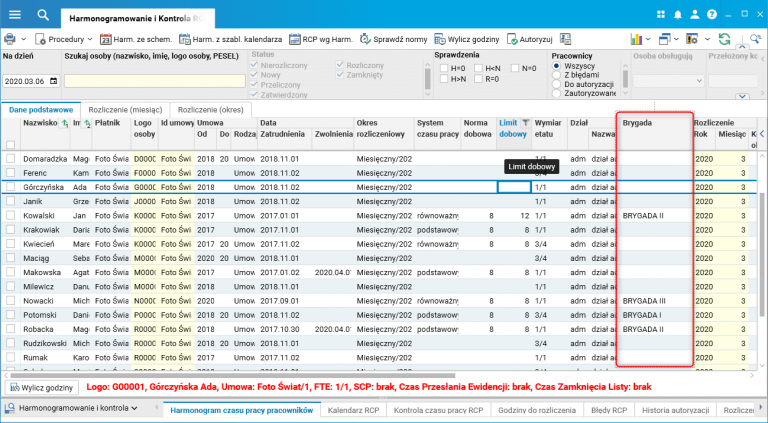Click the printer icon in toolbar
This screenshot has height=423, width=768.
pyautogui.click(x=9, y=38)
